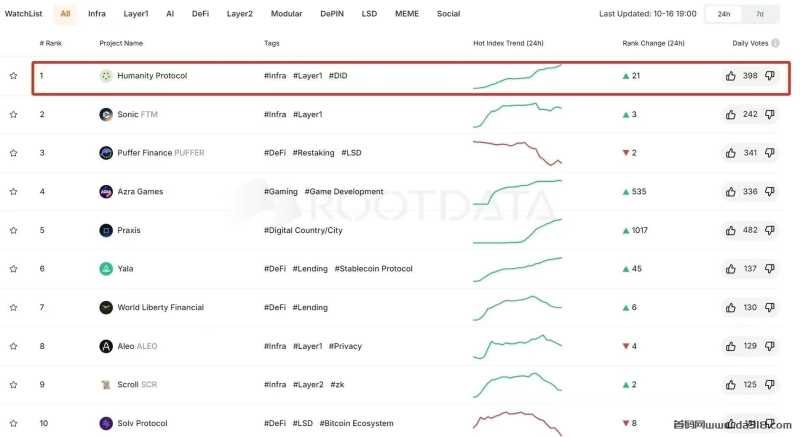Toggle watchlist star for Scroll
The height and width of the screenshot is (437, 800).
pyautogui.click(x=13, y=384)
